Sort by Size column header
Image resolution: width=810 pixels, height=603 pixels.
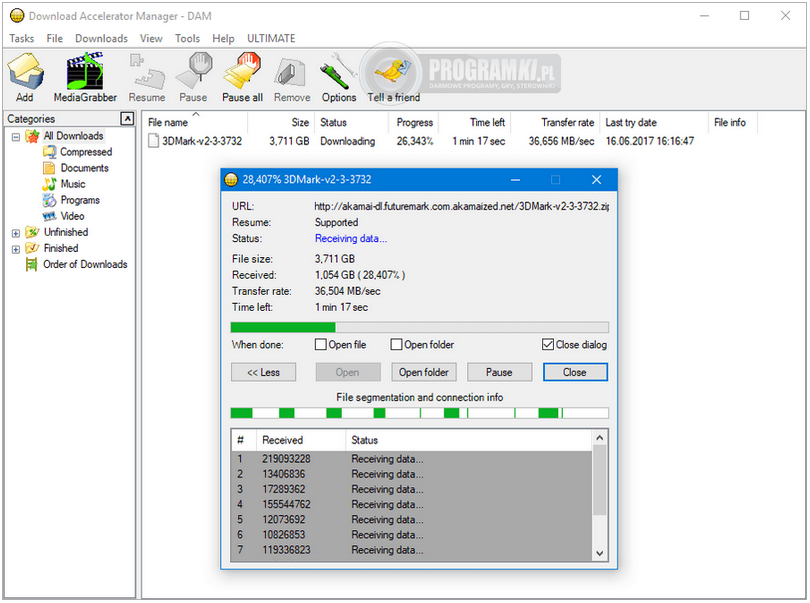coord(281,122)
